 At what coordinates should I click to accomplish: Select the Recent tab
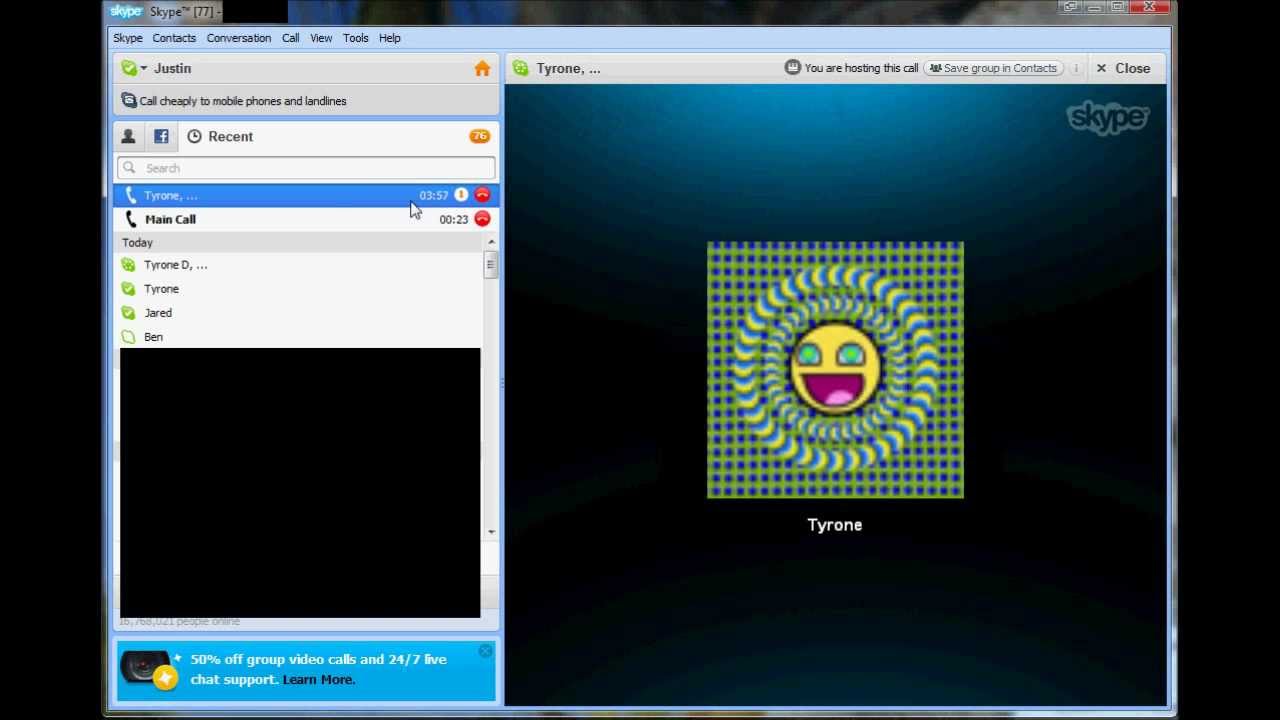(x=220, y=136)
